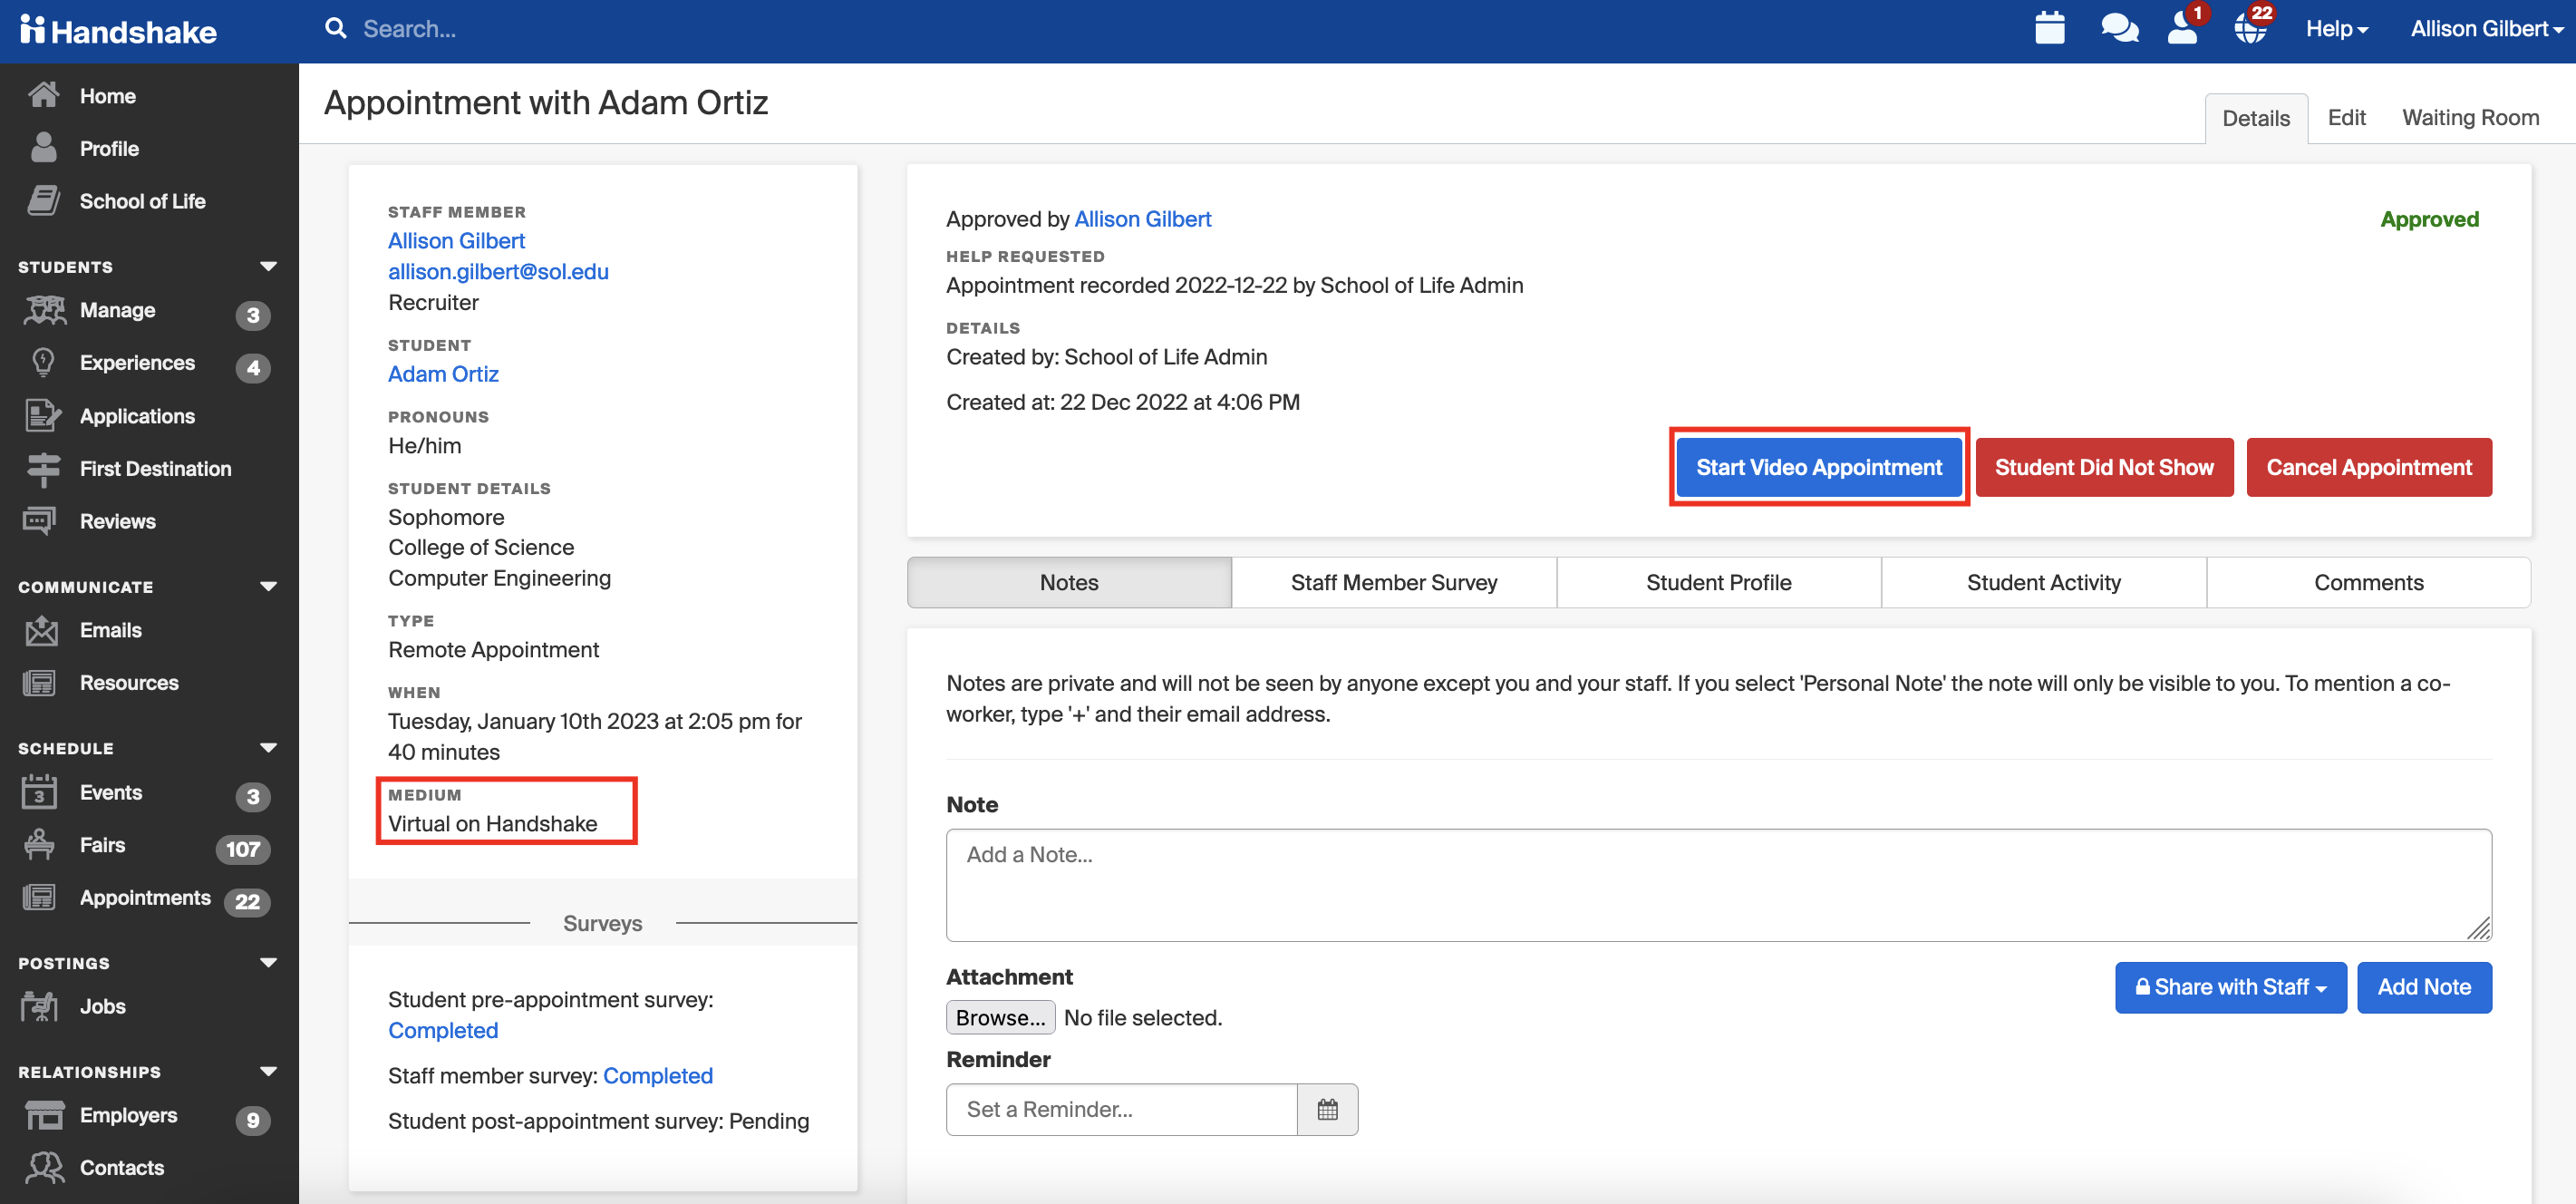Click Browse to attach a file
This screenshot has width=2576, height=1204.
pos(1000,1017)
